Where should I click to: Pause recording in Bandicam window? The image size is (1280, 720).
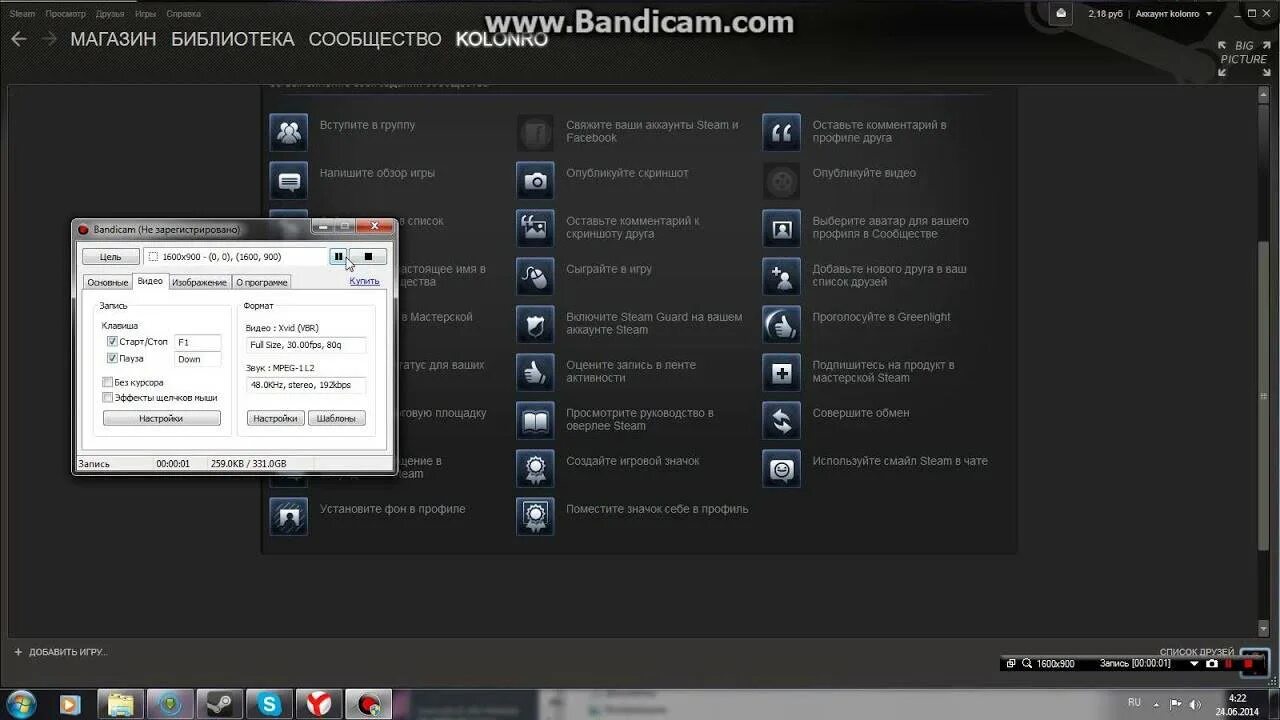point(338,257)
